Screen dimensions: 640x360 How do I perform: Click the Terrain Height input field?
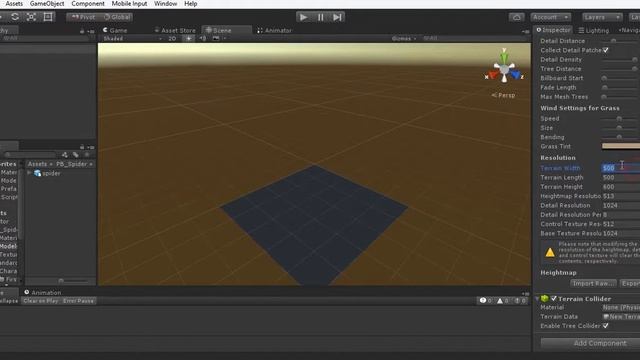pos(621,187)
